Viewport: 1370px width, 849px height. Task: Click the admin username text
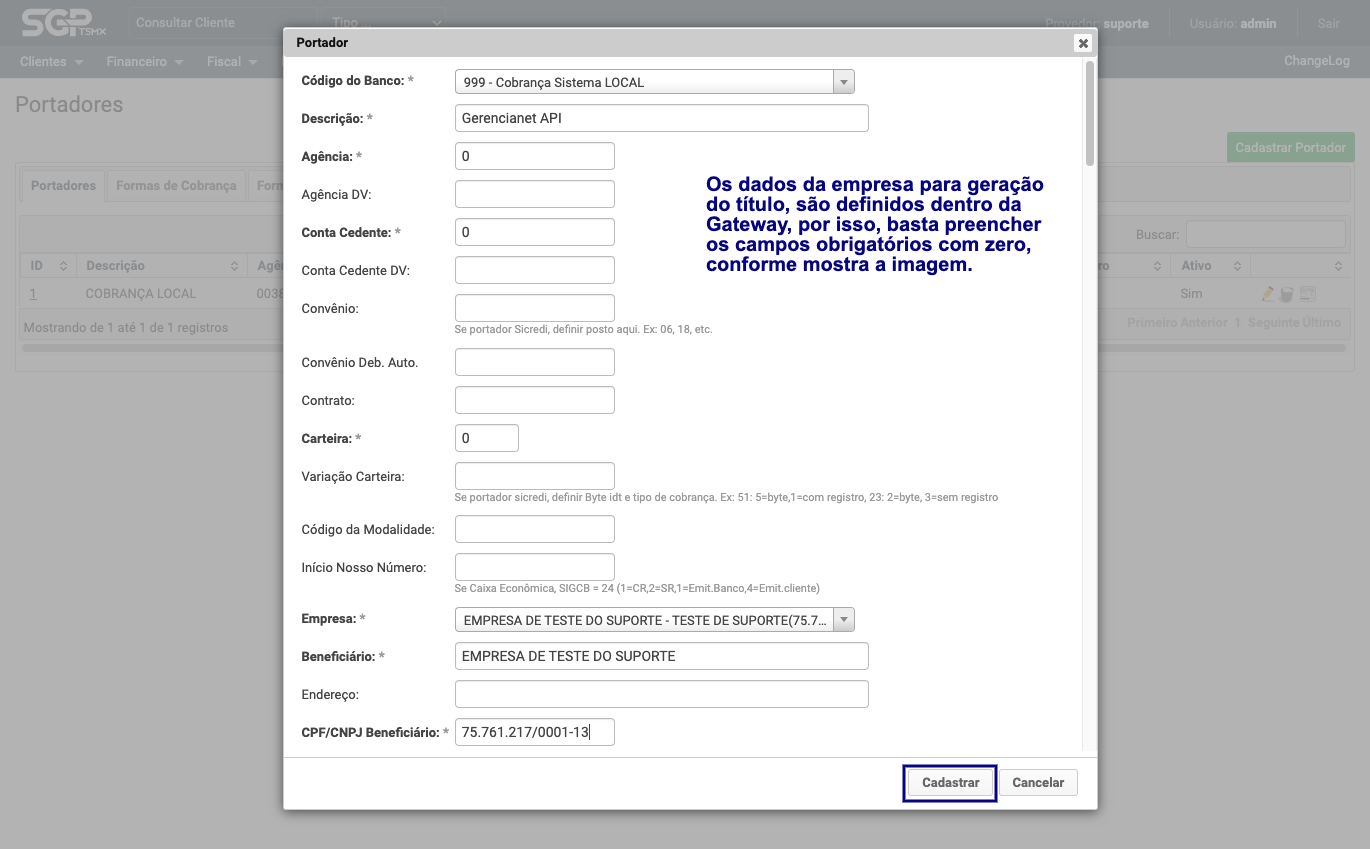point(1258,23)
